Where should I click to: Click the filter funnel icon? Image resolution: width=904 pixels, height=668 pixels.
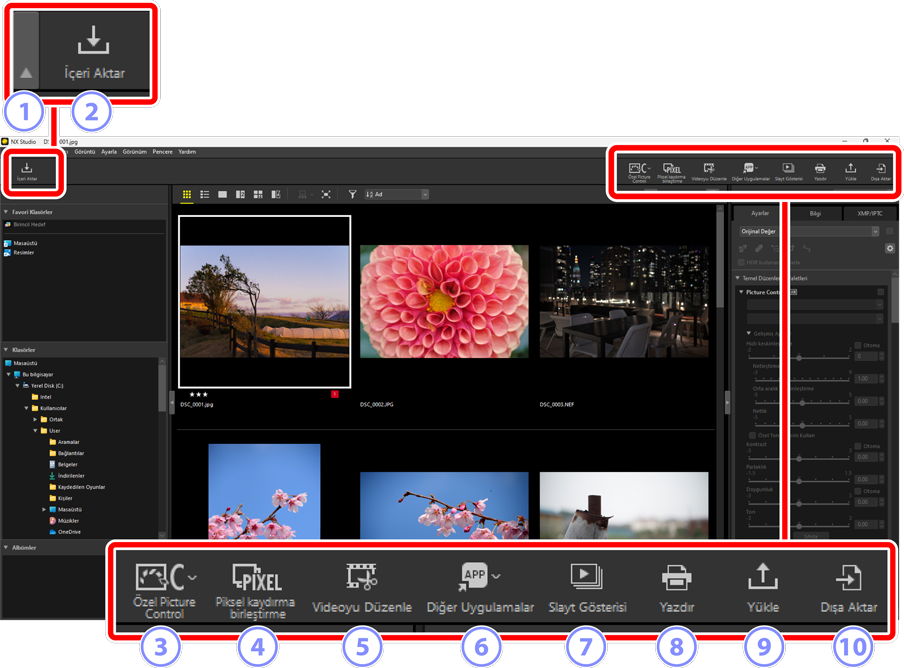pyautogui.click(x=352, y=195)
